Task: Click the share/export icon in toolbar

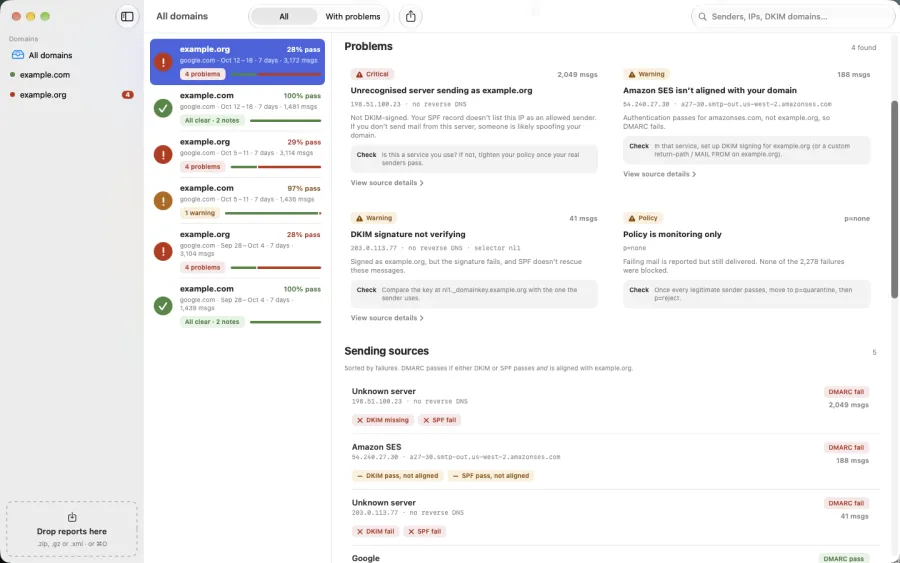Action: (410, 17)
